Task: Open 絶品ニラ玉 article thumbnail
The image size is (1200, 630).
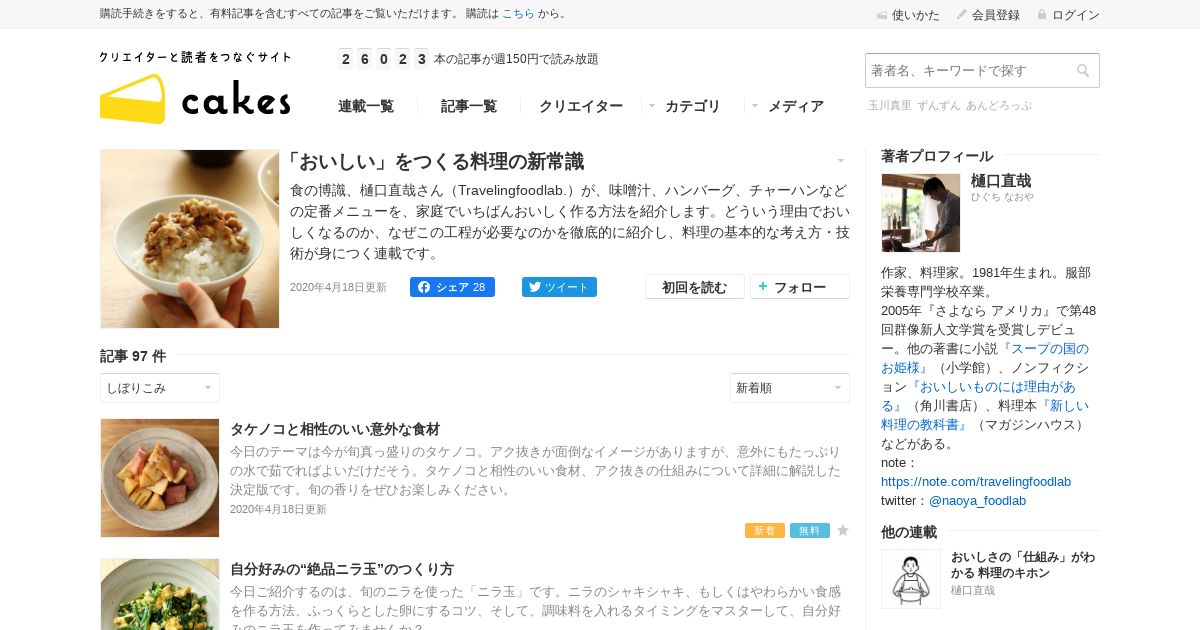Action: (x=160, y=594)
